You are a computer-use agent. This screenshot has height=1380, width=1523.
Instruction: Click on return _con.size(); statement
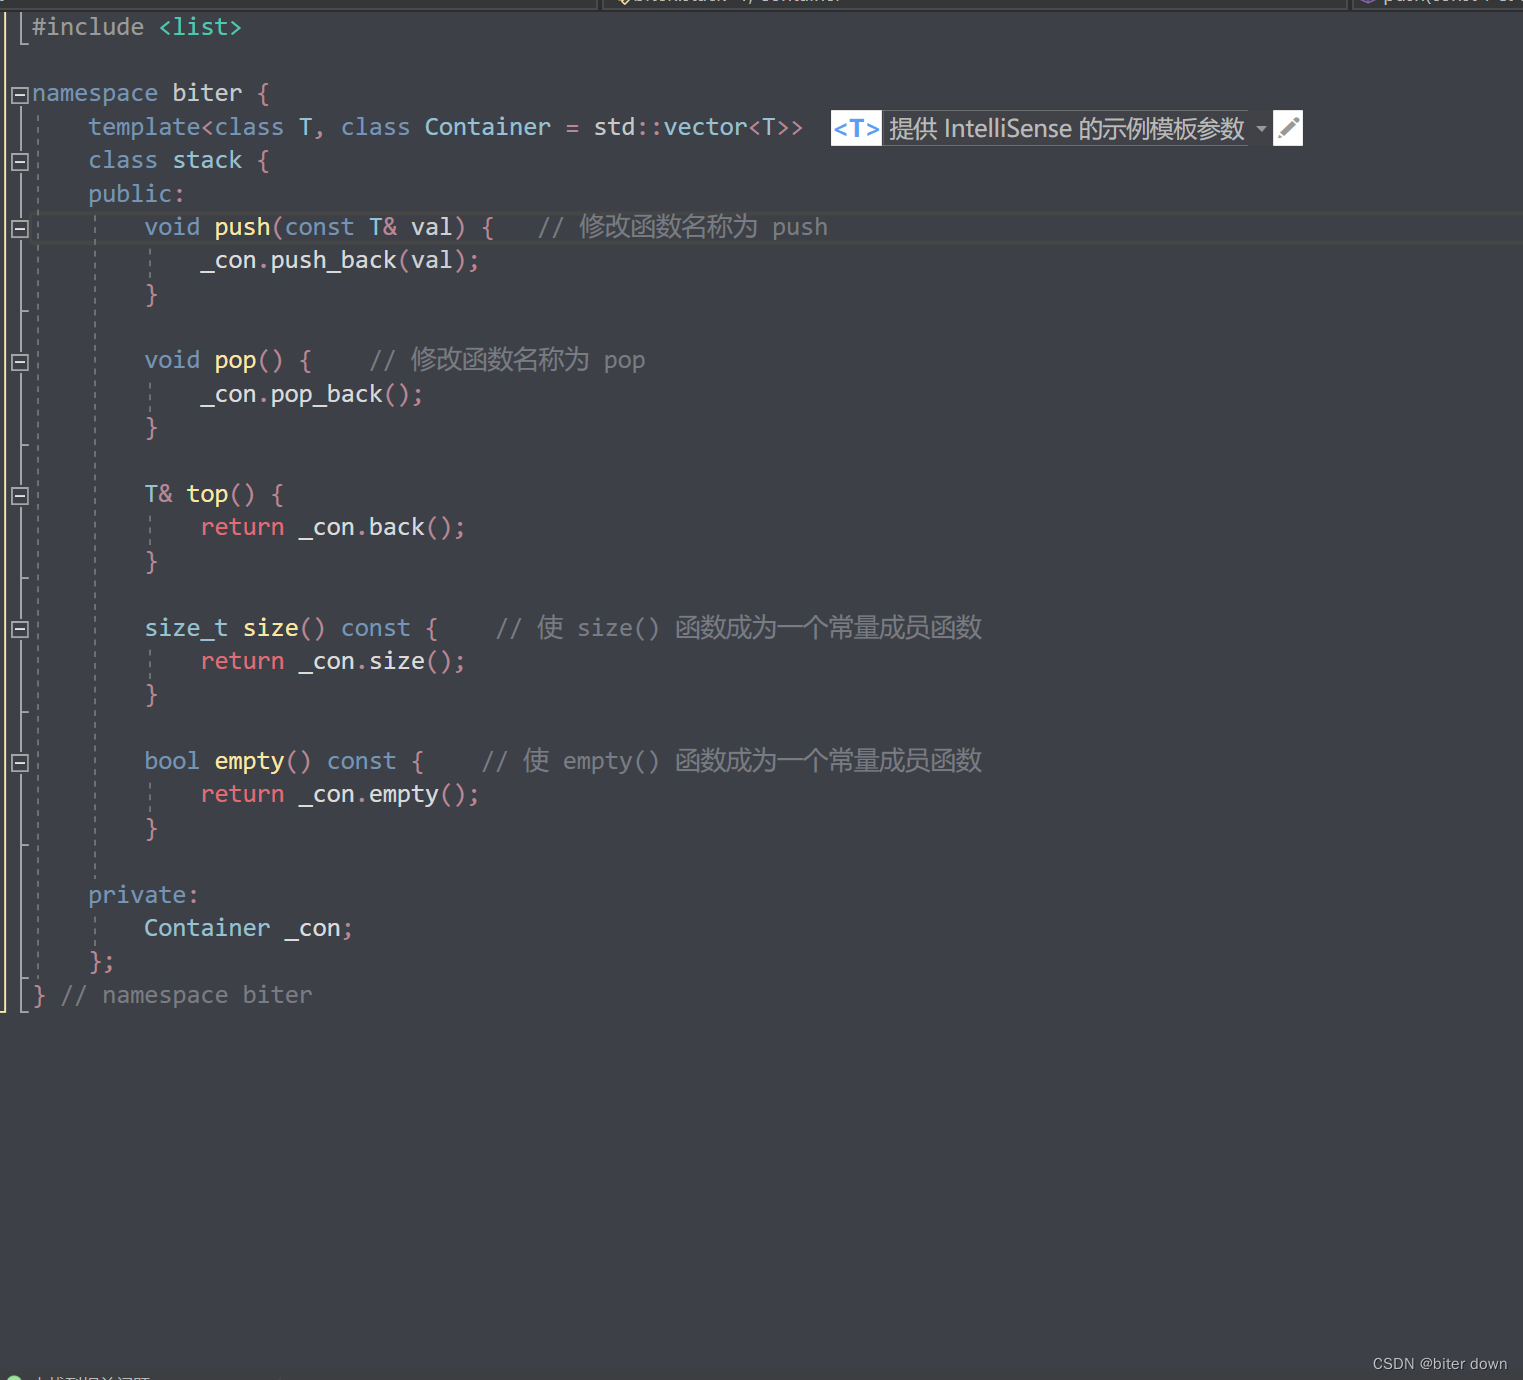(333, 661)
